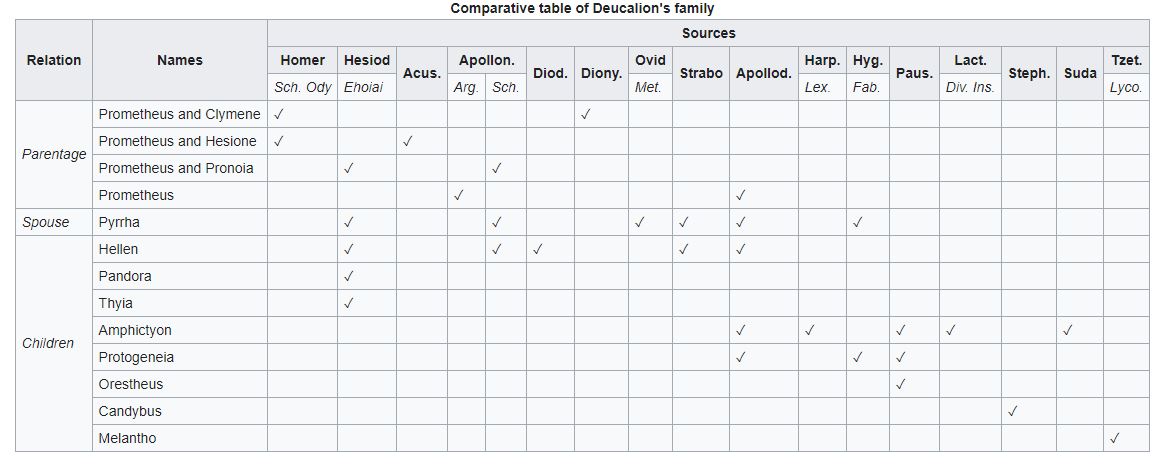Click the Pyrrha checkmark under Ovid

pos(639,222)
